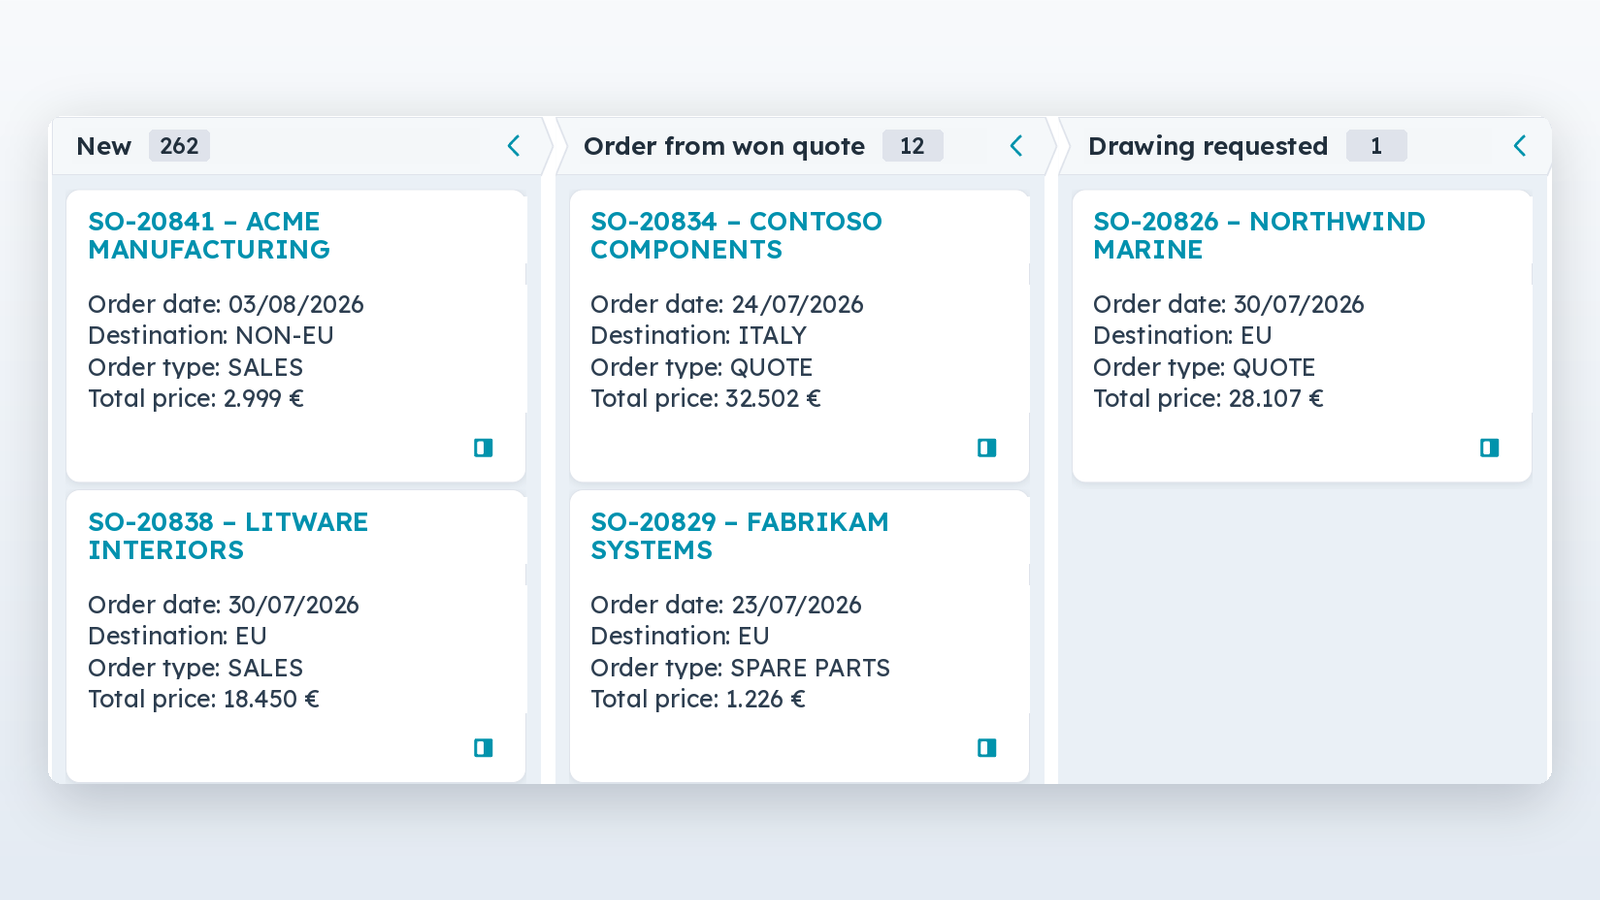Open preview panel icon on SO-20834 card
Screen dimensions: 1600x900
pos(987,447)
